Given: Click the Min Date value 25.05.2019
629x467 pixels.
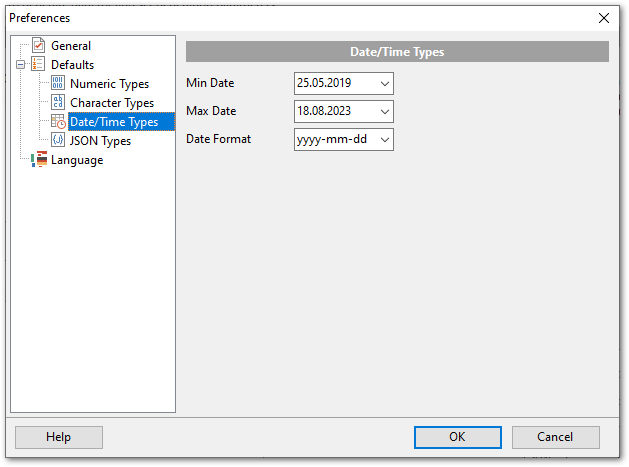Looking at the screenshot, I should click(324, 83).
